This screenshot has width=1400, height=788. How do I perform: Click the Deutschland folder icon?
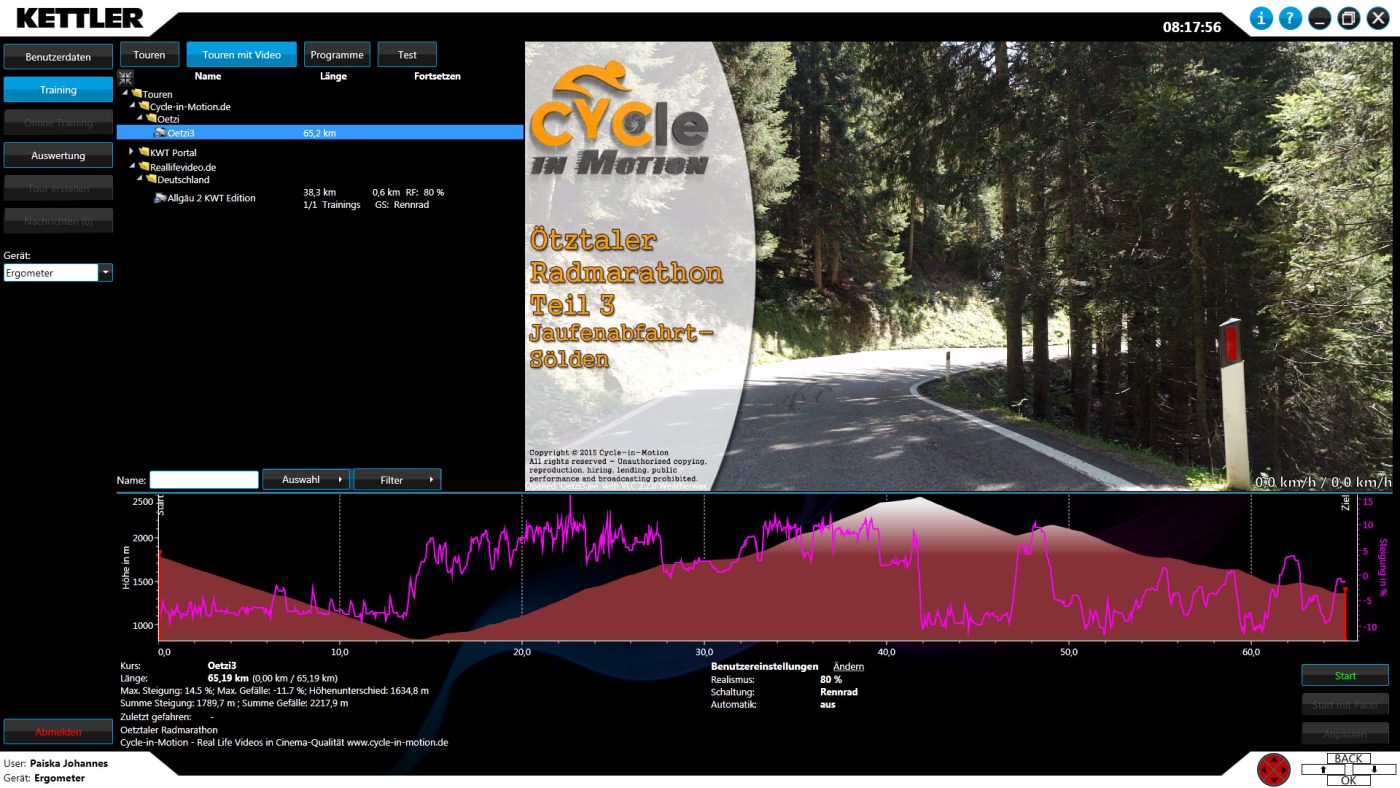click(151, 180)
